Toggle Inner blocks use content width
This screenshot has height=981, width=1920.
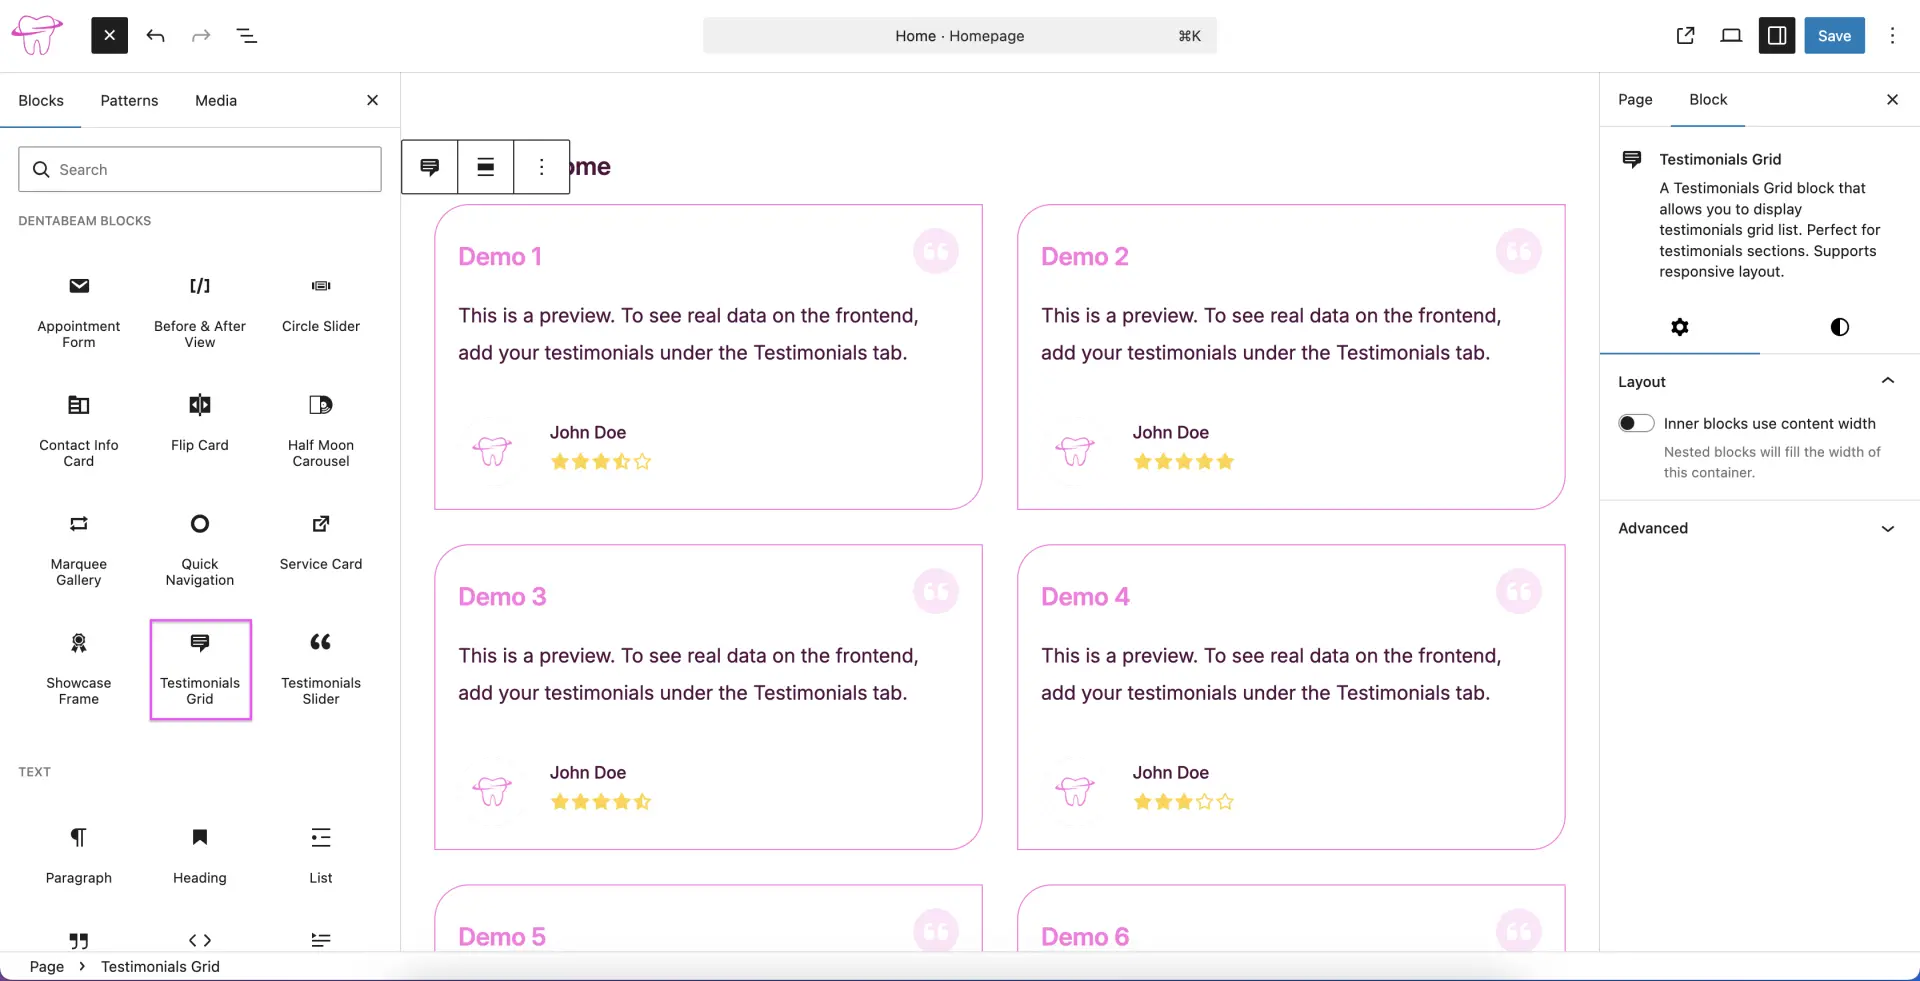click(x=1636, y=423)
